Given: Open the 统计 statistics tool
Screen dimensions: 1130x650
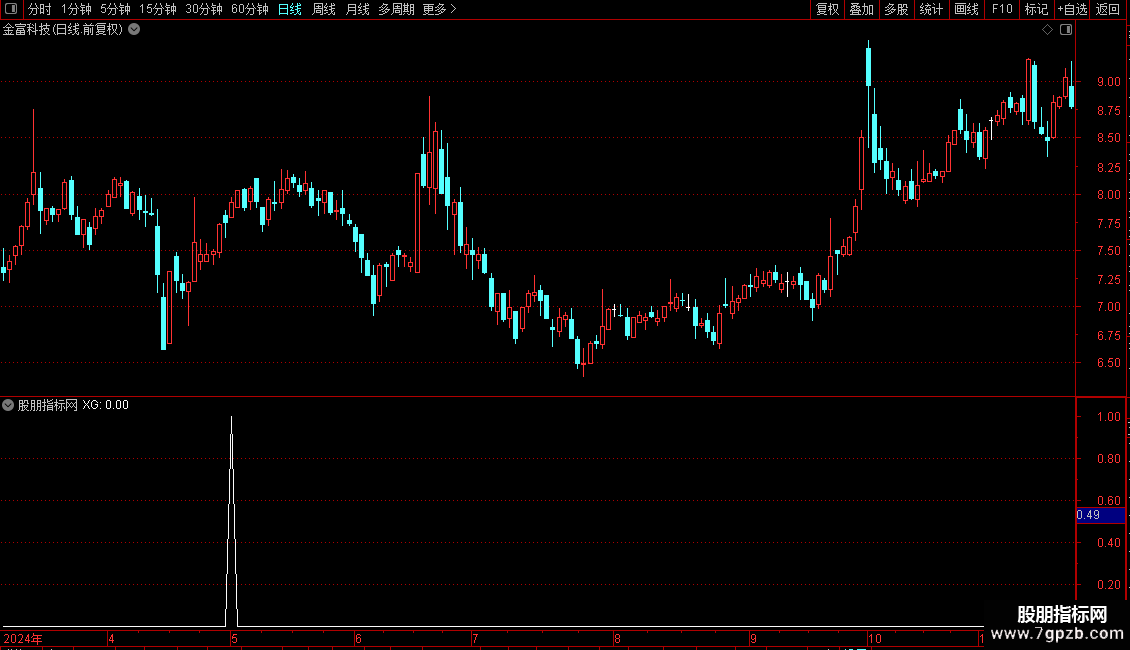Looking at the screenshot, I should (x=930, y=9).
